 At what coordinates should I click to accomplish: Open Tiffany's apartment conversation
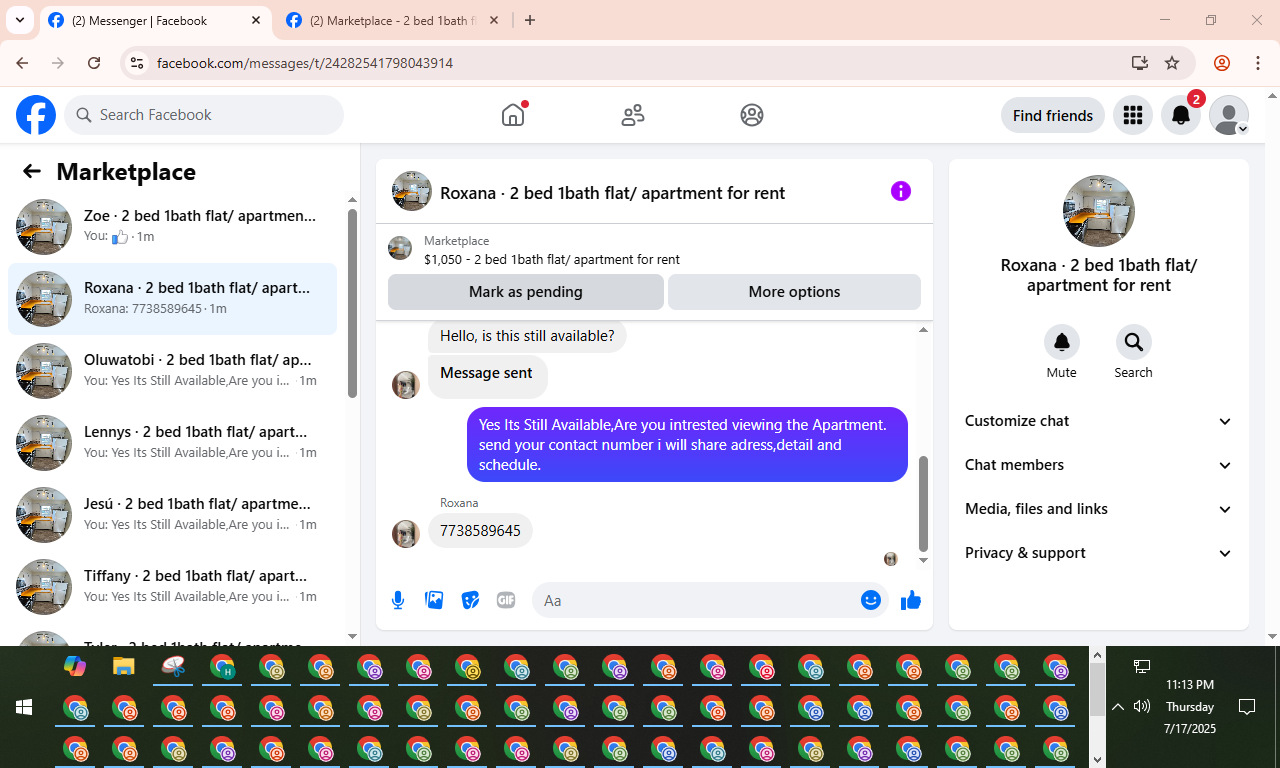pyautogui.click(x=172, y=587)
